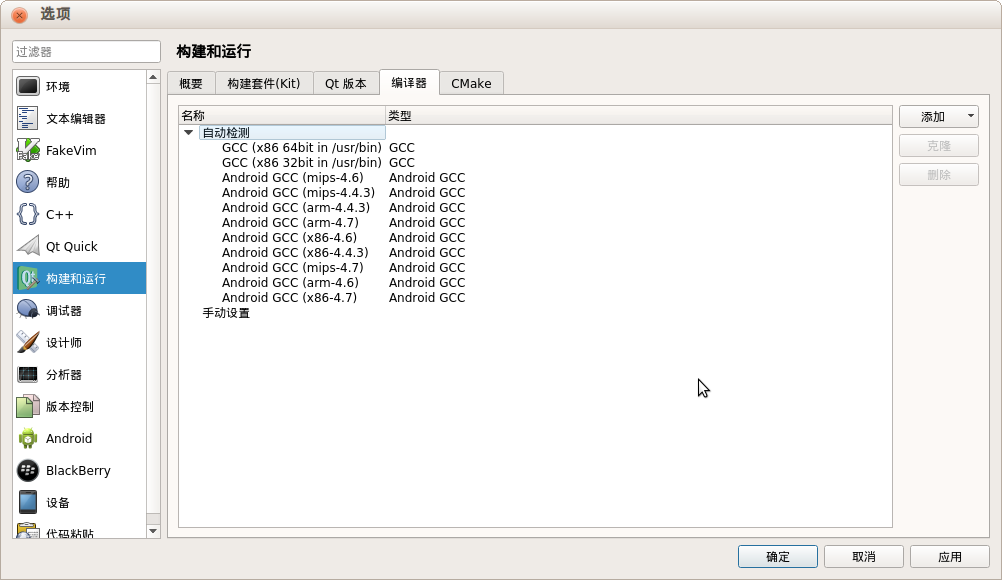Click the 应用 button
The image size is (1002, 580).
pos(950,556)
